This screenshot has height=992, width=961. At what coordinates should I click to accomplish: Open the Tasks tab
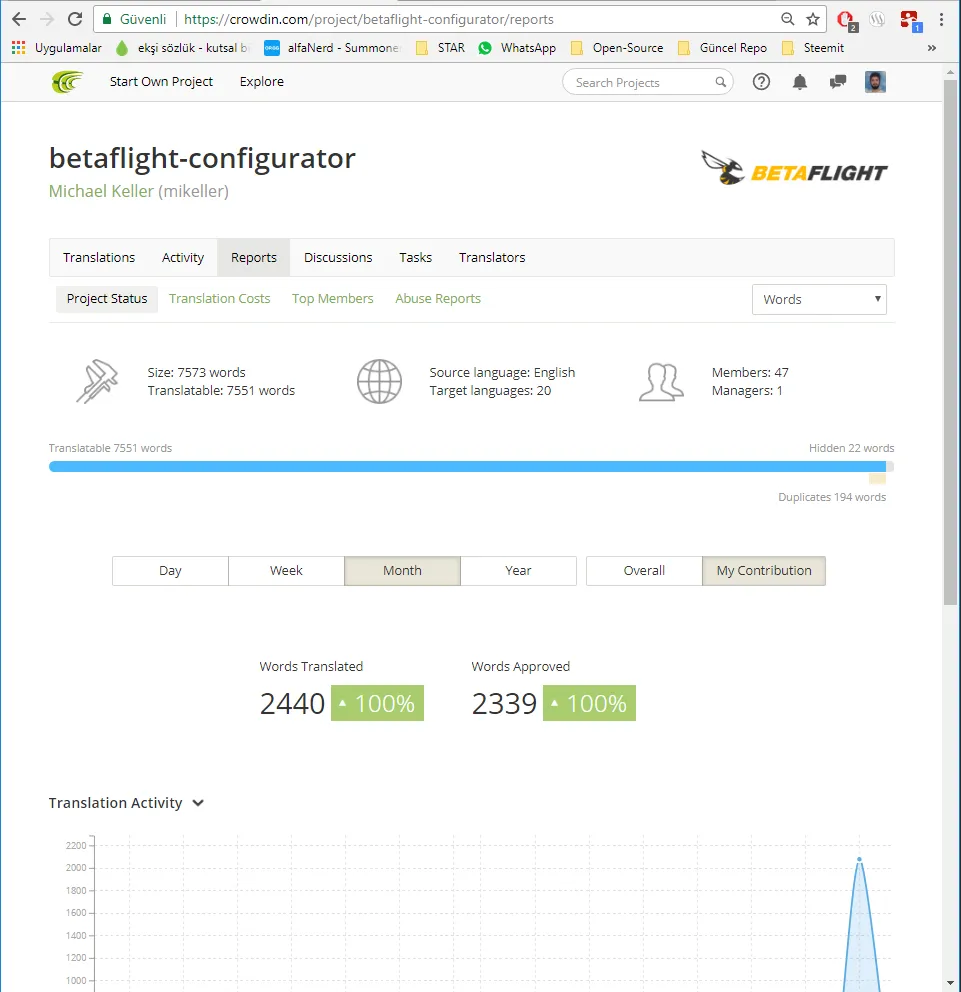tap(415, 257)
